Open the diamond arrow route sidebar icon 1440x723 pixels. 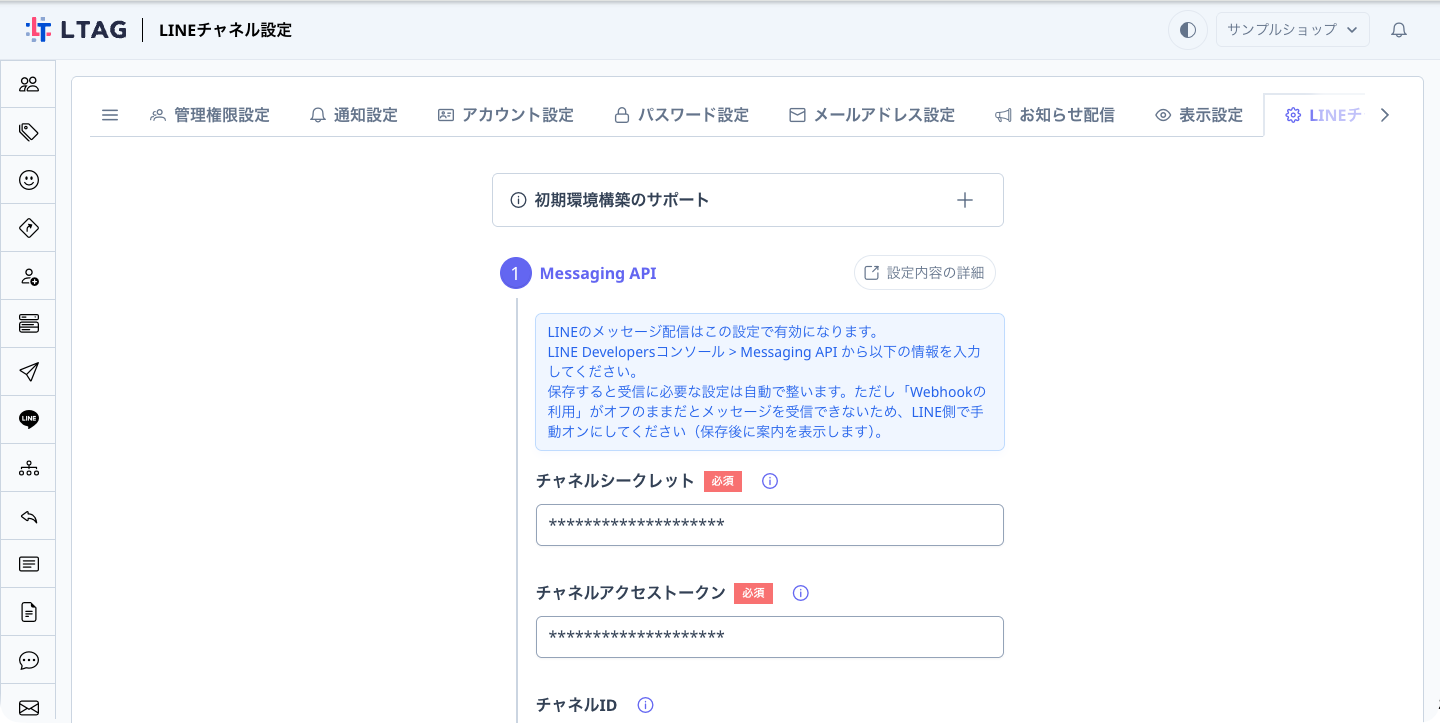pos(29,228)
